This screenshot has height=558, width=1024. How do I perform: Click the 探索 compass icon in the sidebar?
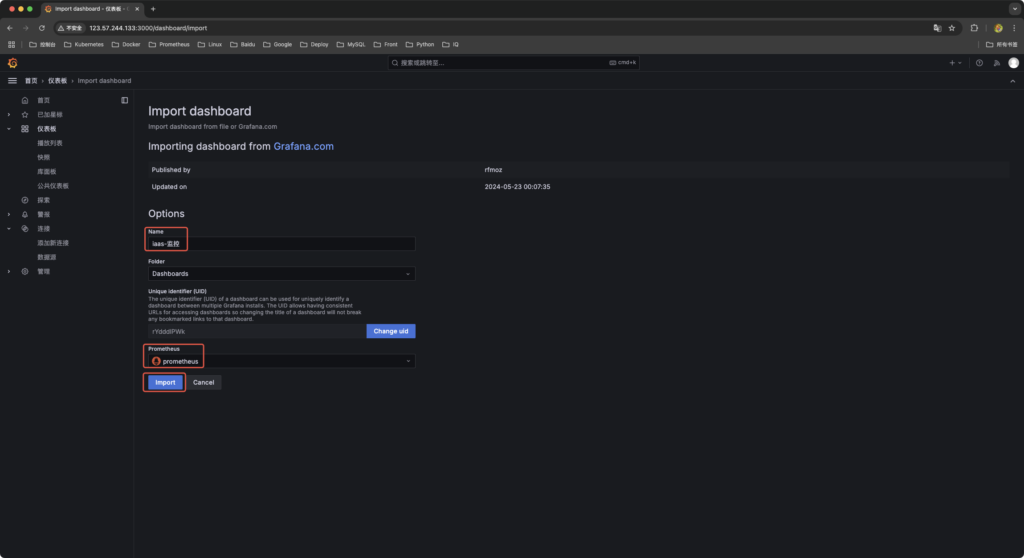tap(25, 200)
